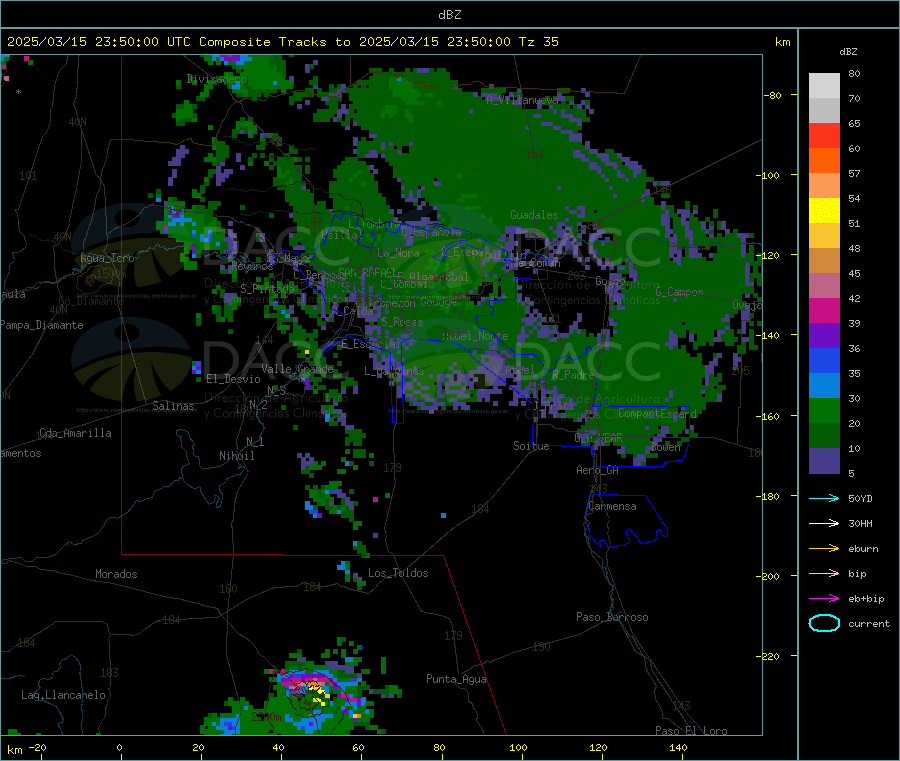Click the Paso El Loro place label
The height and width of the screenshot is (761, 900).
(691, 731)
